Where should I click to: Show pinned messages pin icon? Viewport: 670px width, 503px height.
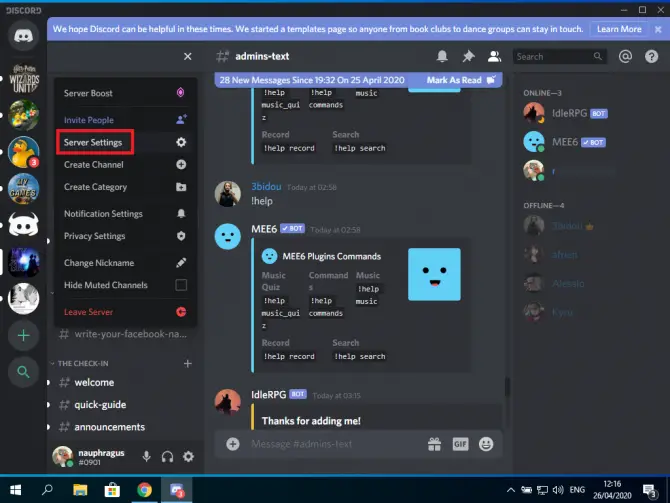click(468, 56)
